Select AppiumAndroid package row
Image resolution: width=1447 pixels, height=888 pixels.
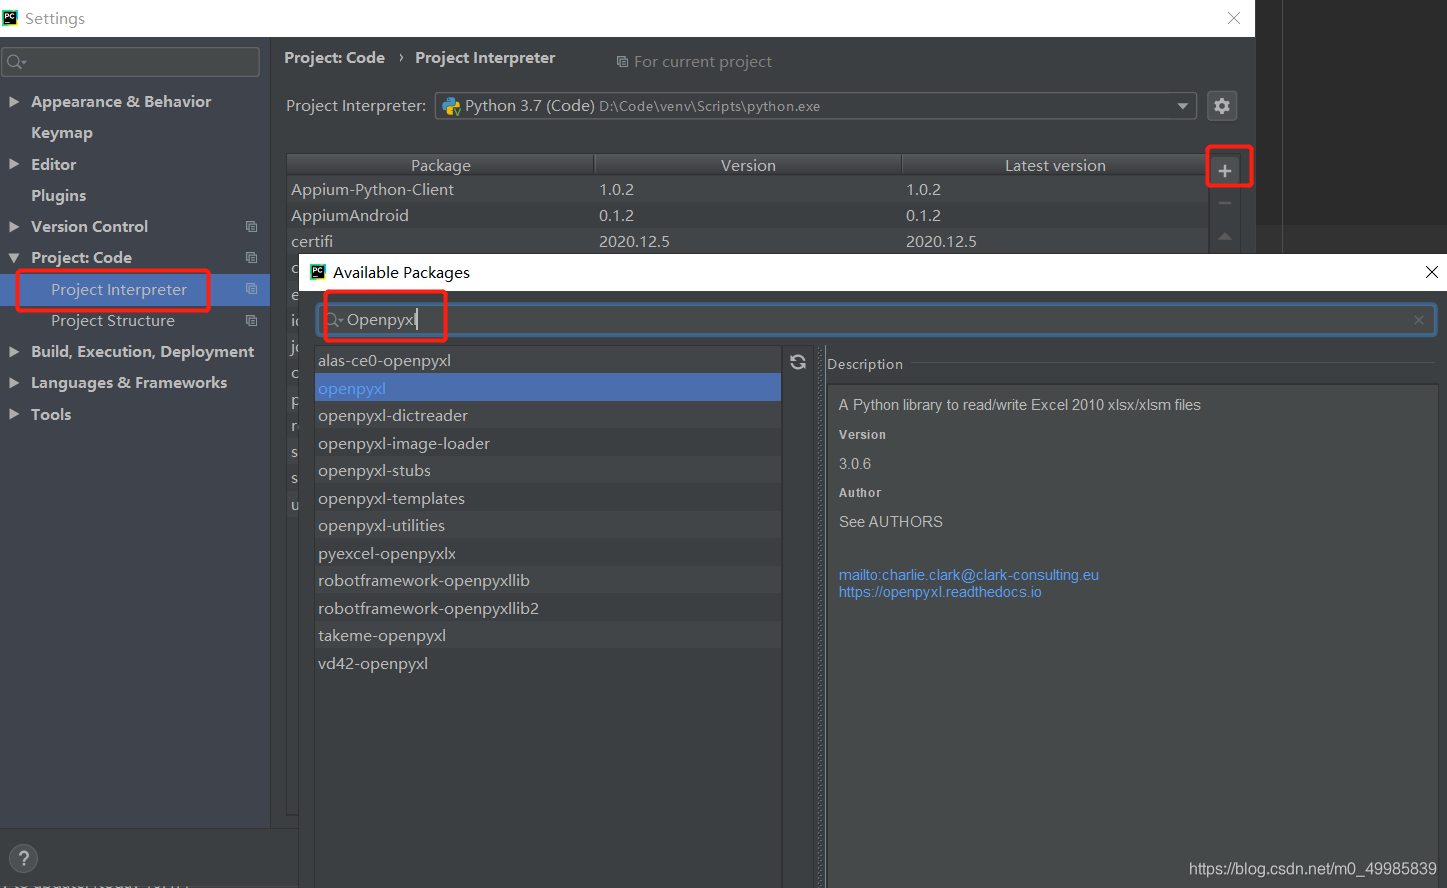click(747, 216)
